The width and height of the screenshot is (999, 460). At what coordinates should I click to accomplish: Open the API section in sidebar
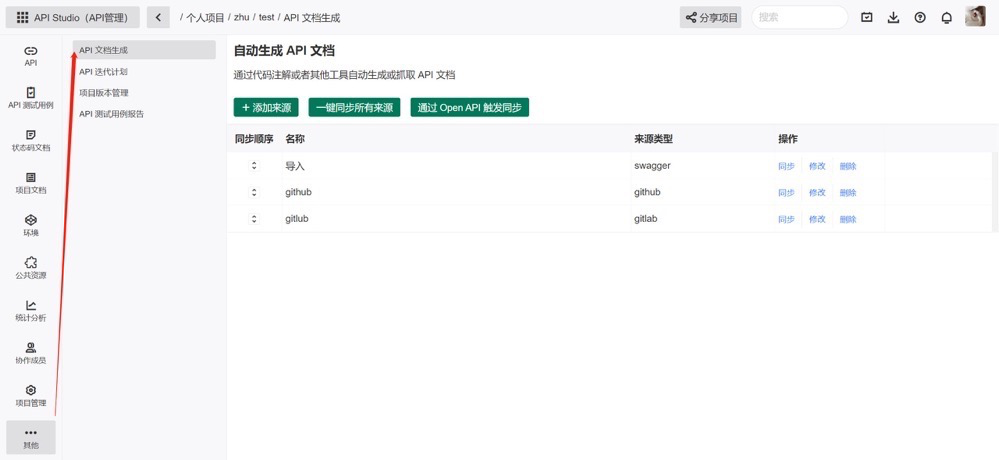click(x=30, y=55)
